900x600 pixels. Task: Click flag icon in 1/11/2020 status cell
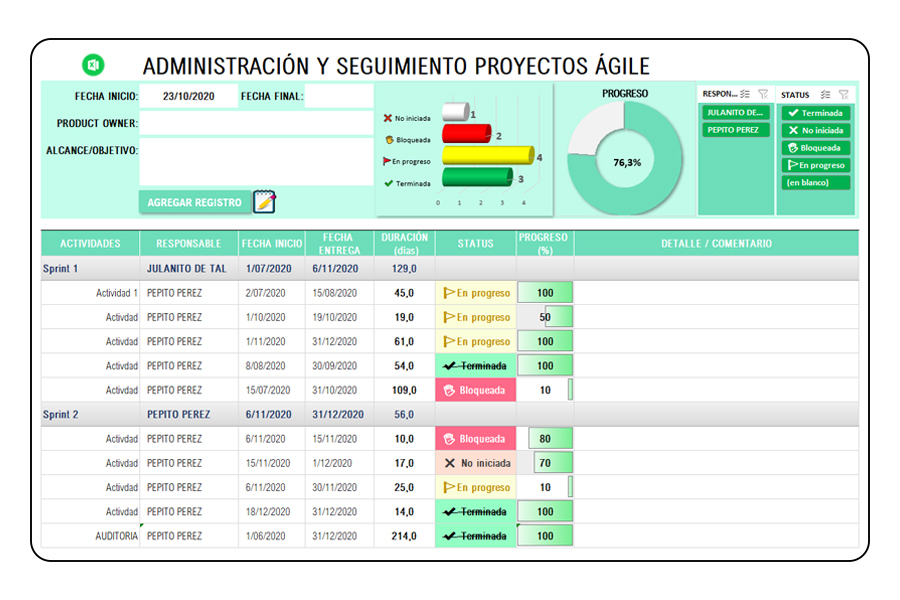coord(449,342)
